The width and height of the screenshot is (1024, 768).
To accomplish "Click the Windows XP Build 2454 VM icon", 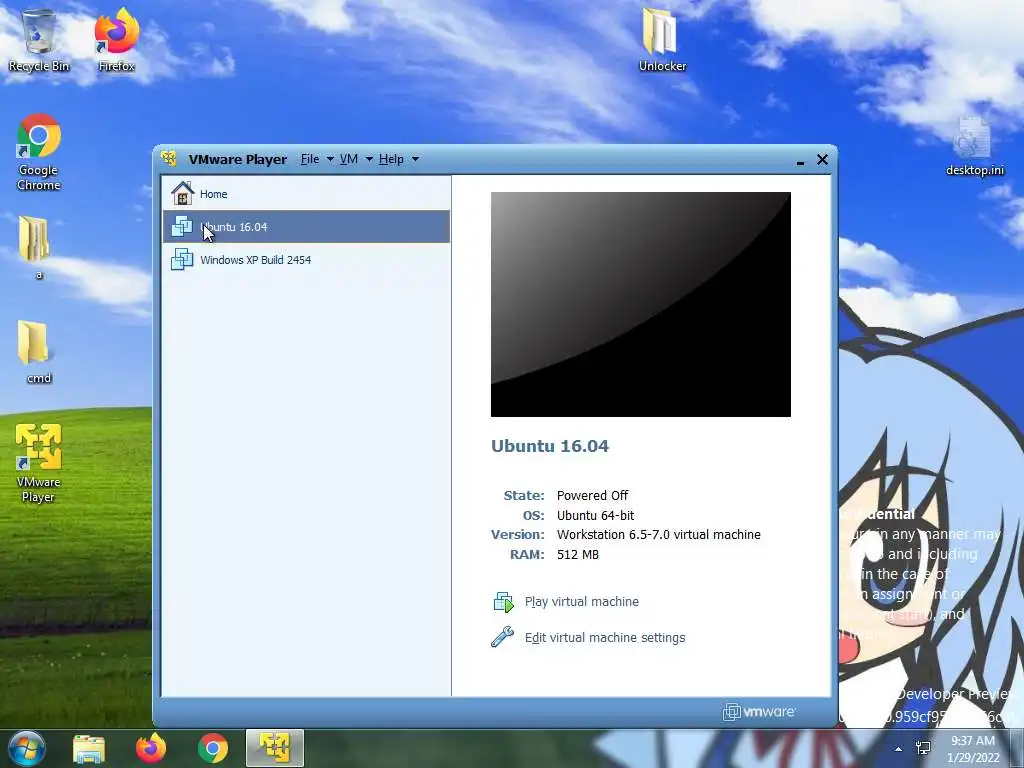I will [182, 259].
